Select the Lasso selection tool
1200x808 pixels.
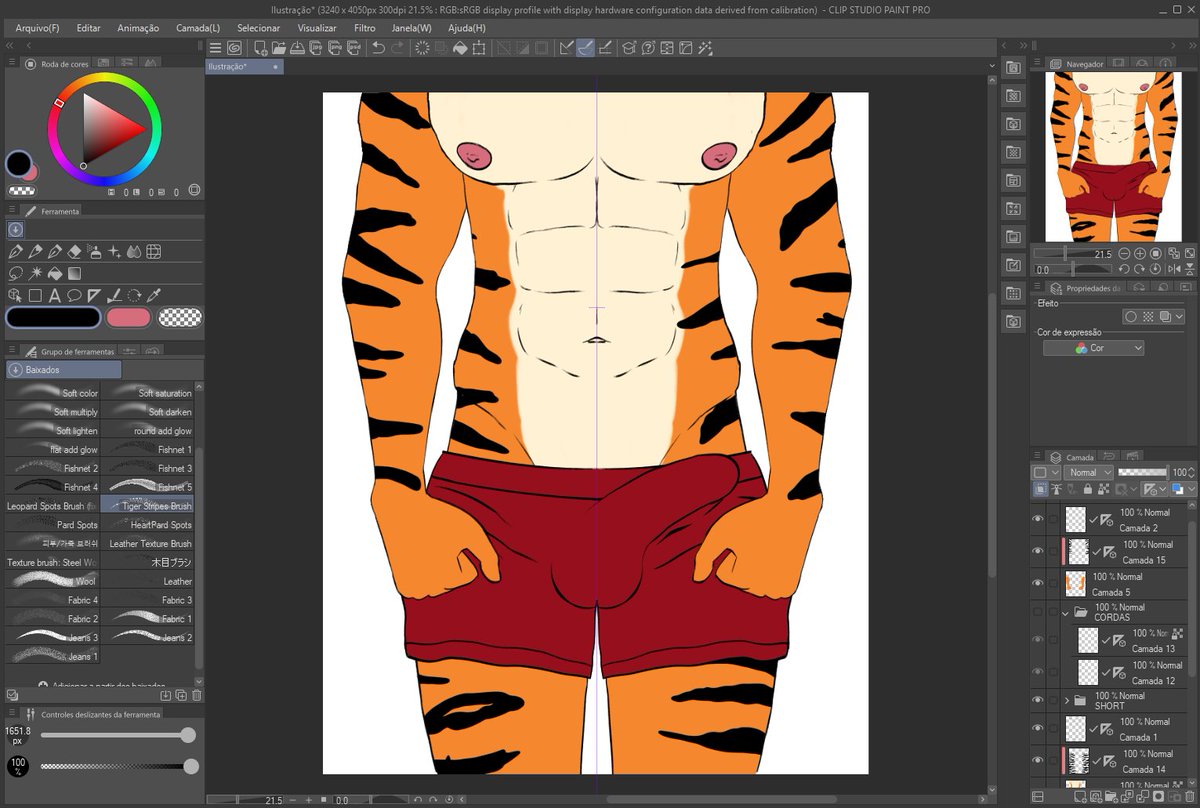(x=16, y=273)
